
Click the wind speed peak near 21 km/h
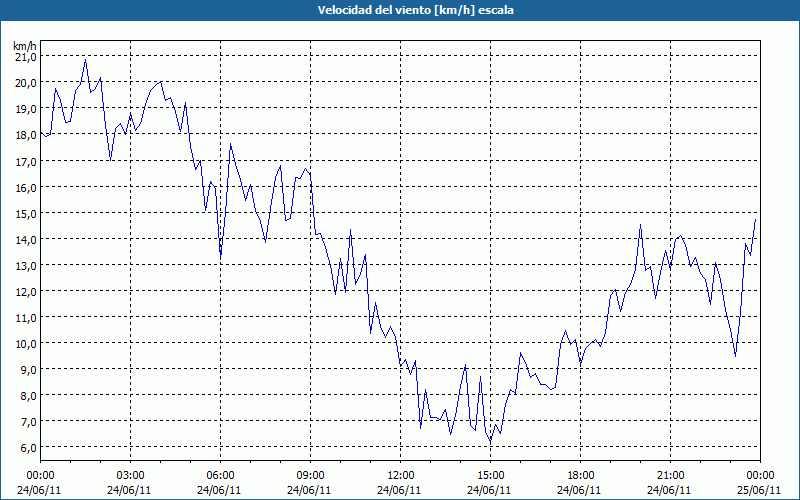pyautogui.click(x=85, y=60)
